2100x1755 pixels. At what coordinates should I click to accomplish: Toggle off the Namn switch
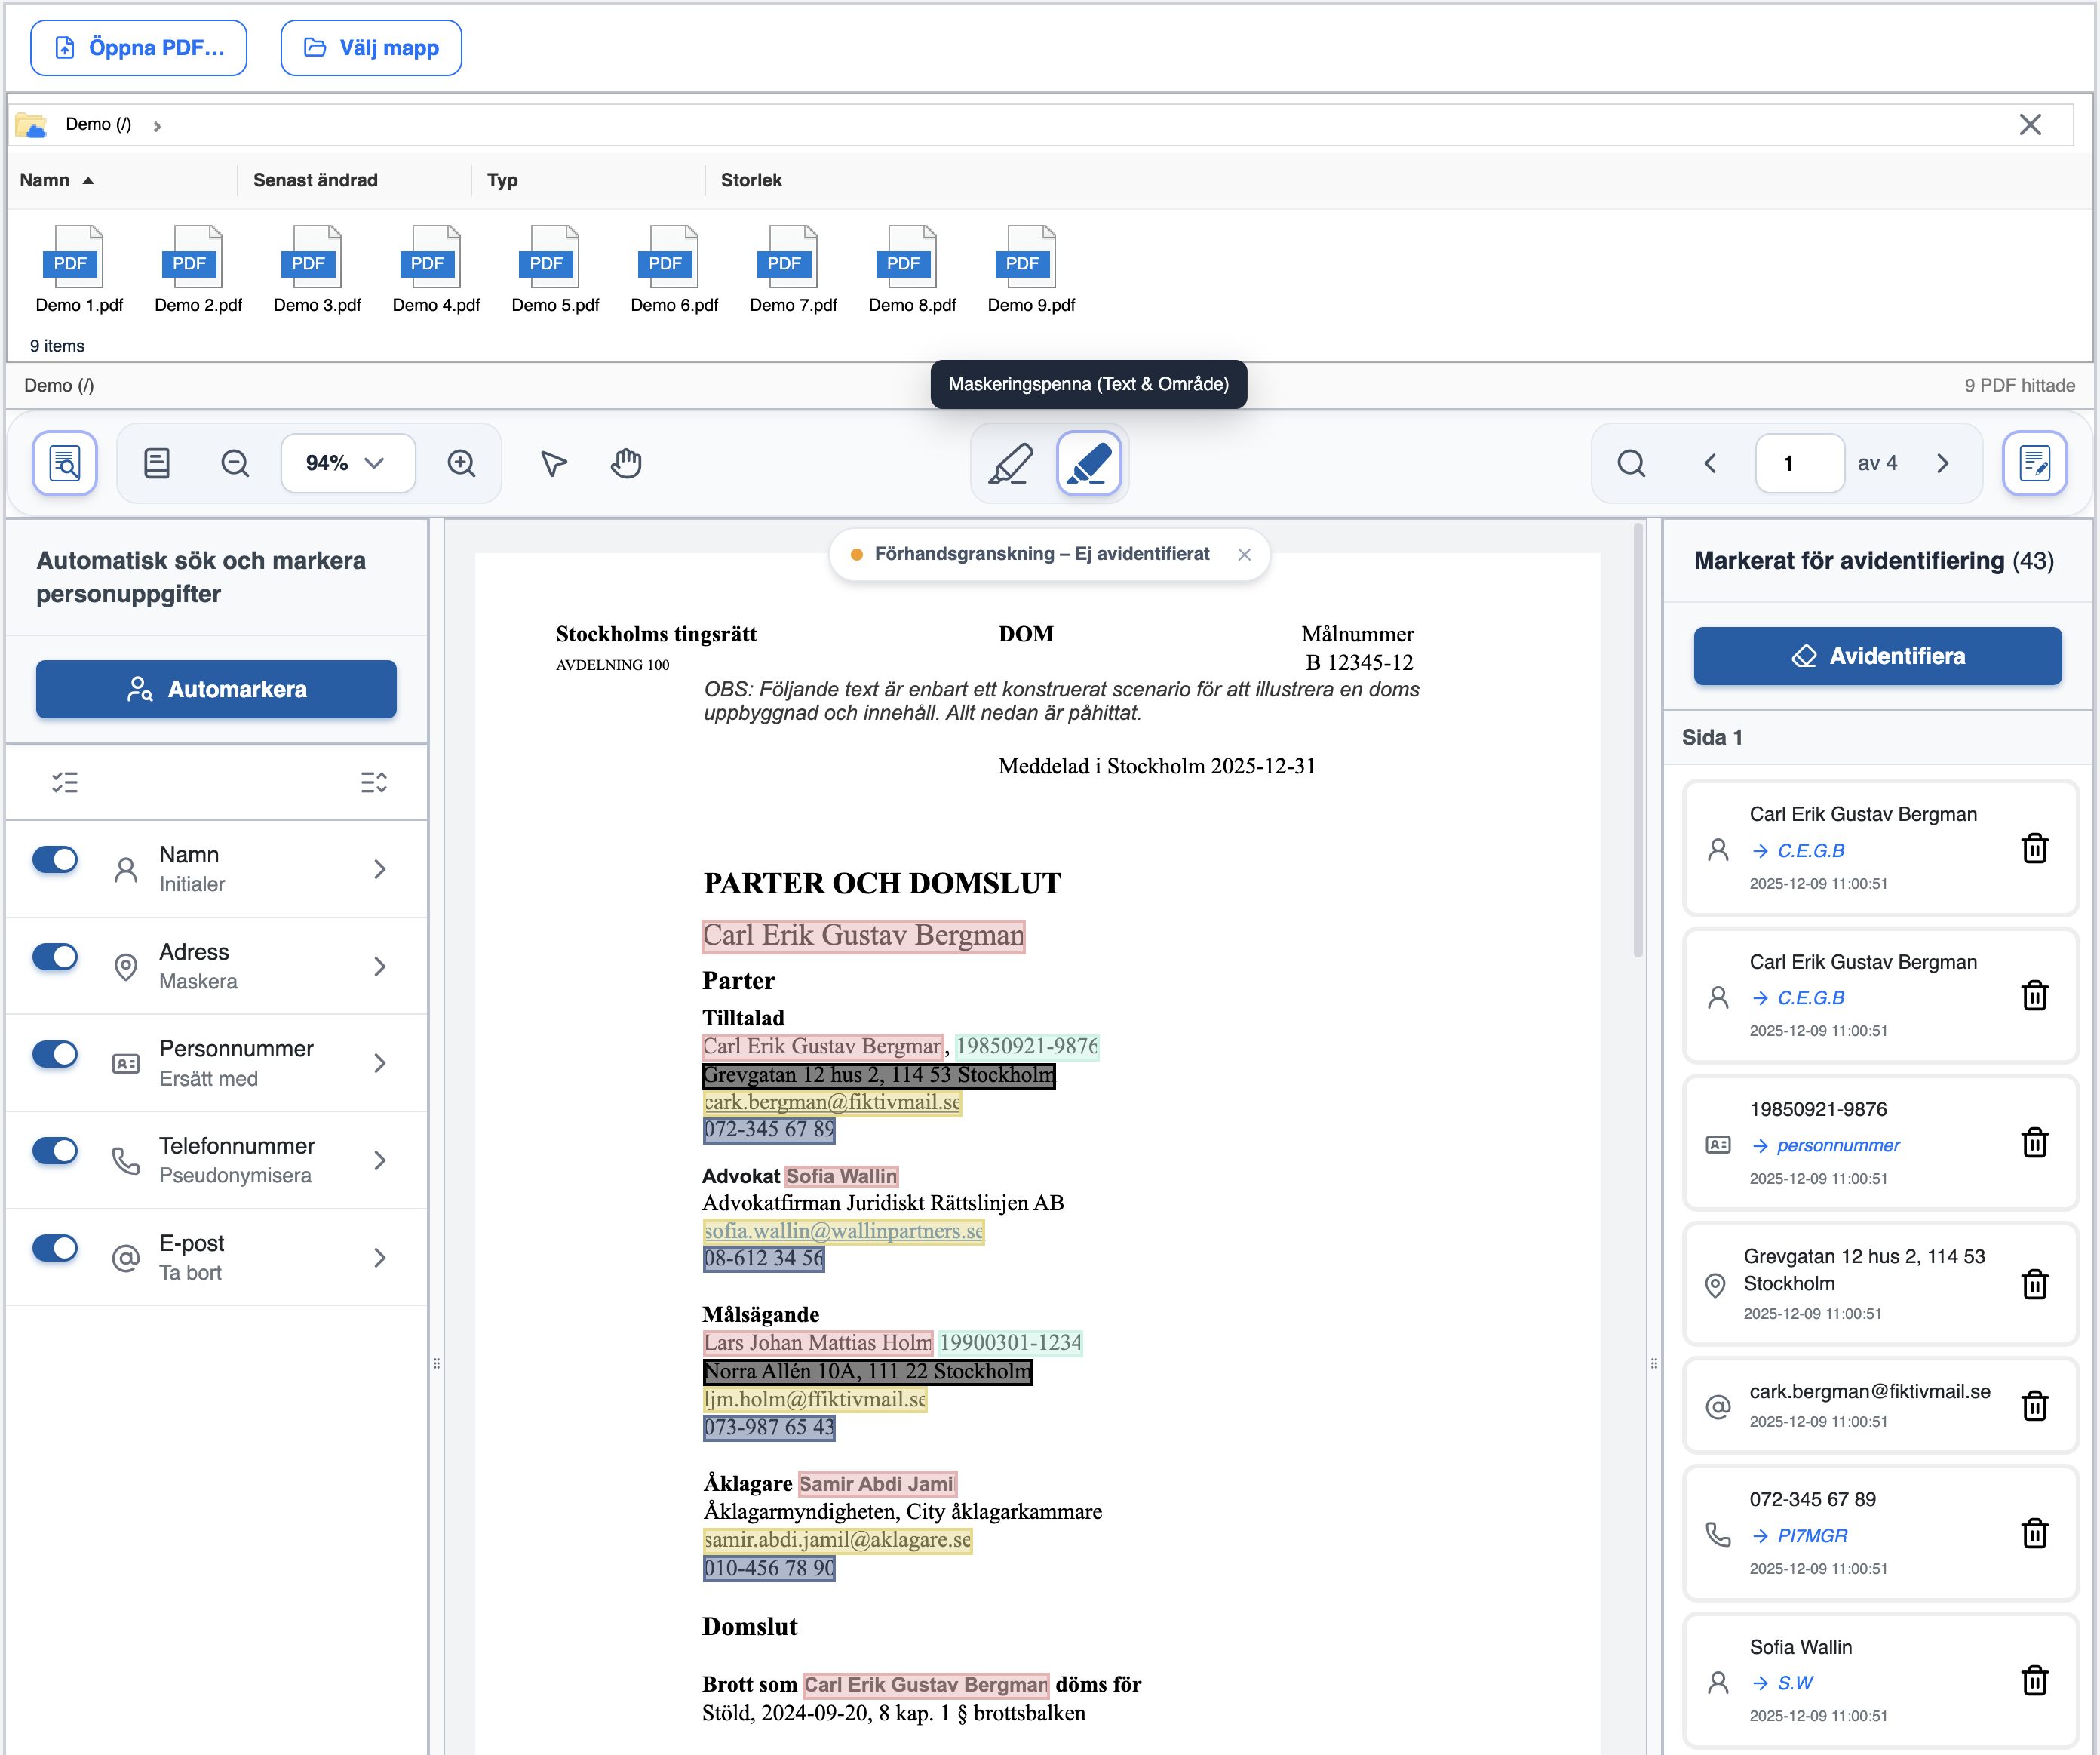[55, 860]
